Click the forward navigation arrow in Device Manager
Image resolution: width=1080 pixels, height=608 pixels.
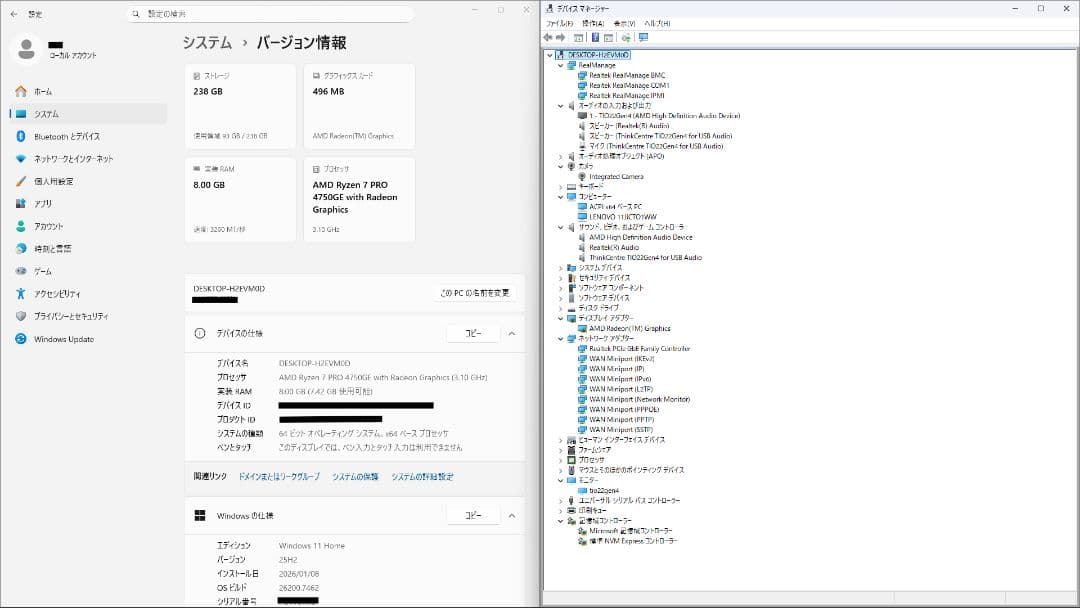[560, 38]
